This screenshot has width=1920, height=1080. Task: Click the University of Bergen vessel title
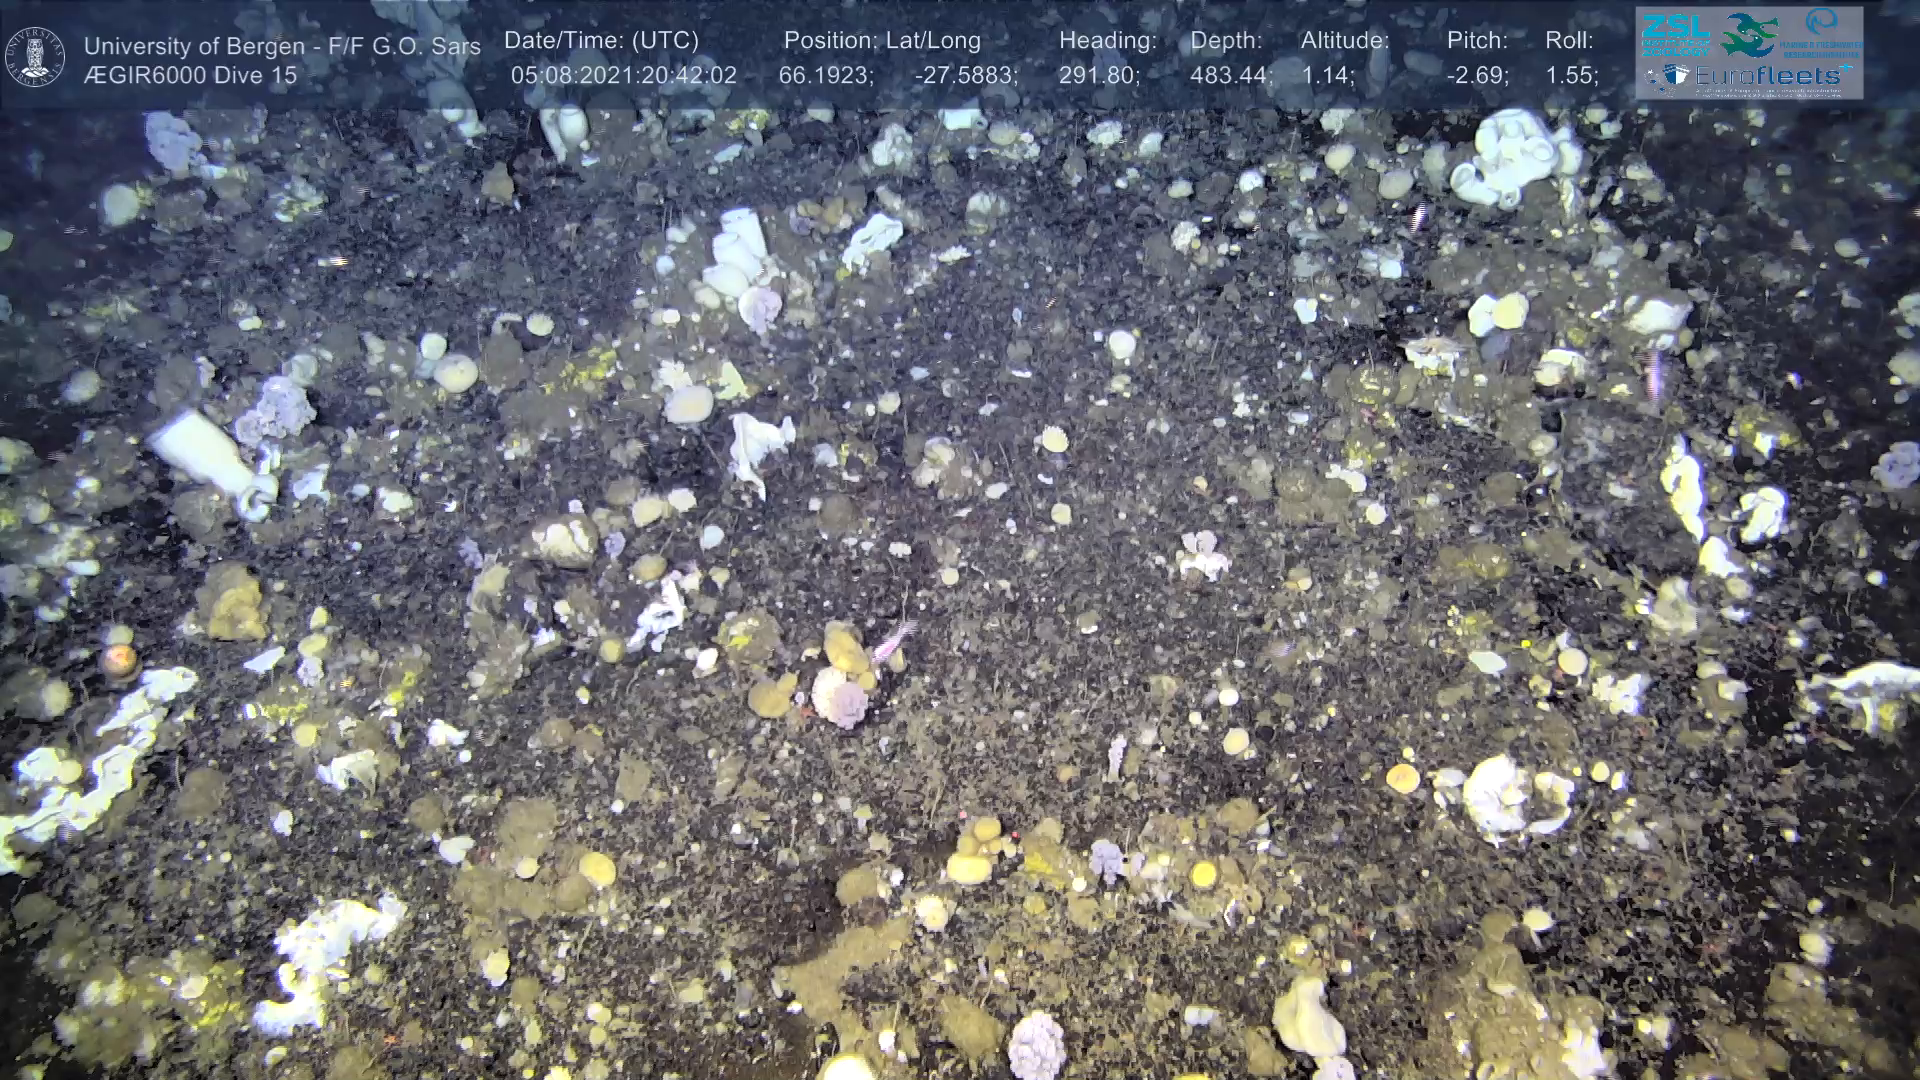(x=282, y=46)
